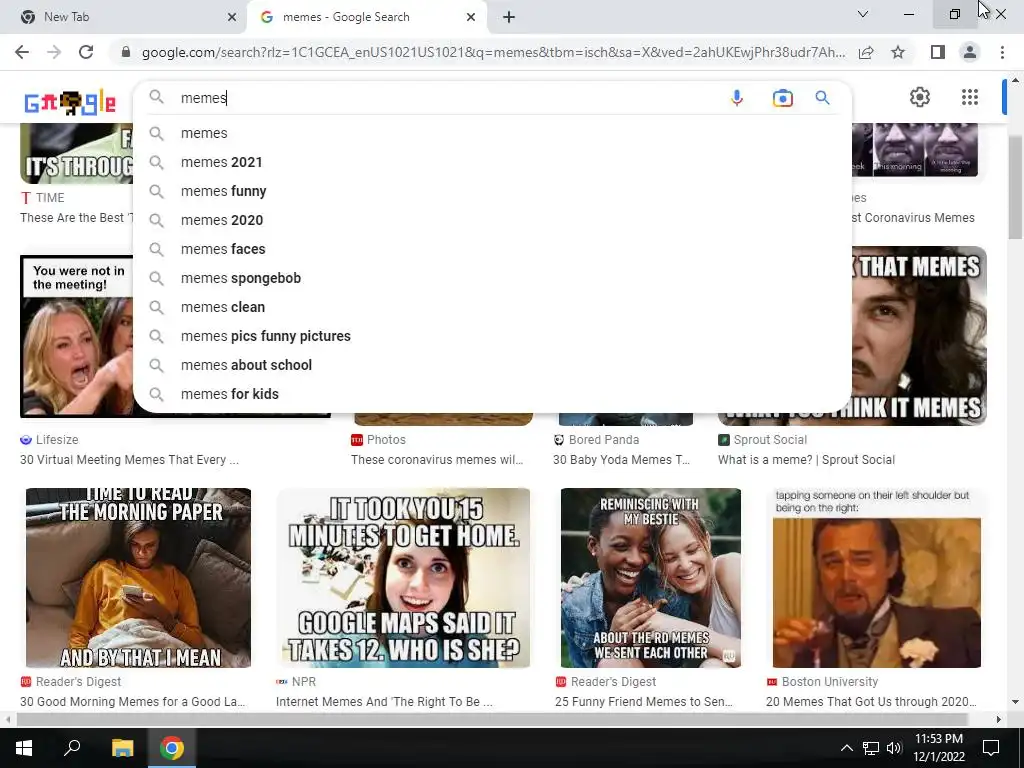Viewport: 1024px width, 768px height.
Task: Click the Google doodle logo
Action: [x=70, y=103]
